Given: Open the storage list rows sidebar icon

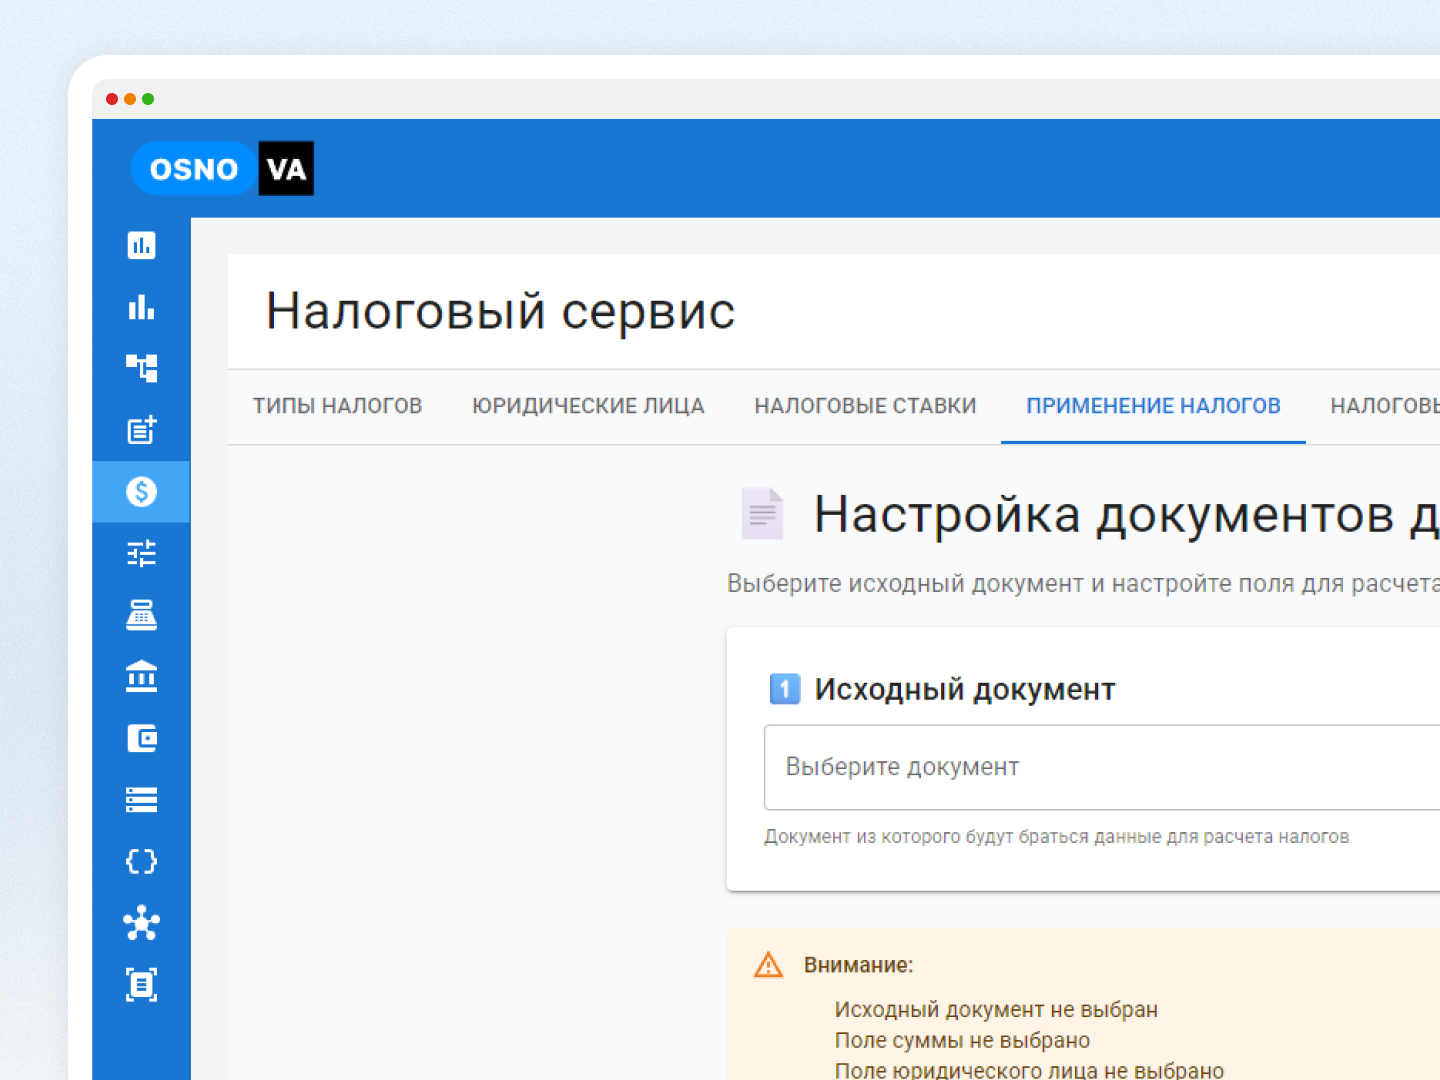Looking at the screenshot, I should (141, 800).
